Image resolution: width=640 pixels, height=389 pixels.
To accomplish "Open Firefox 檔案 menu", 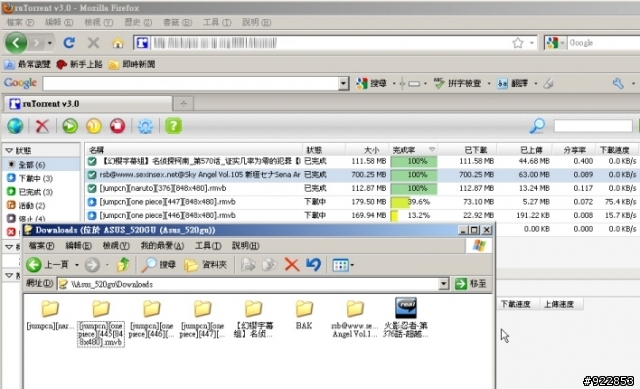I will [x=20, y=22].
